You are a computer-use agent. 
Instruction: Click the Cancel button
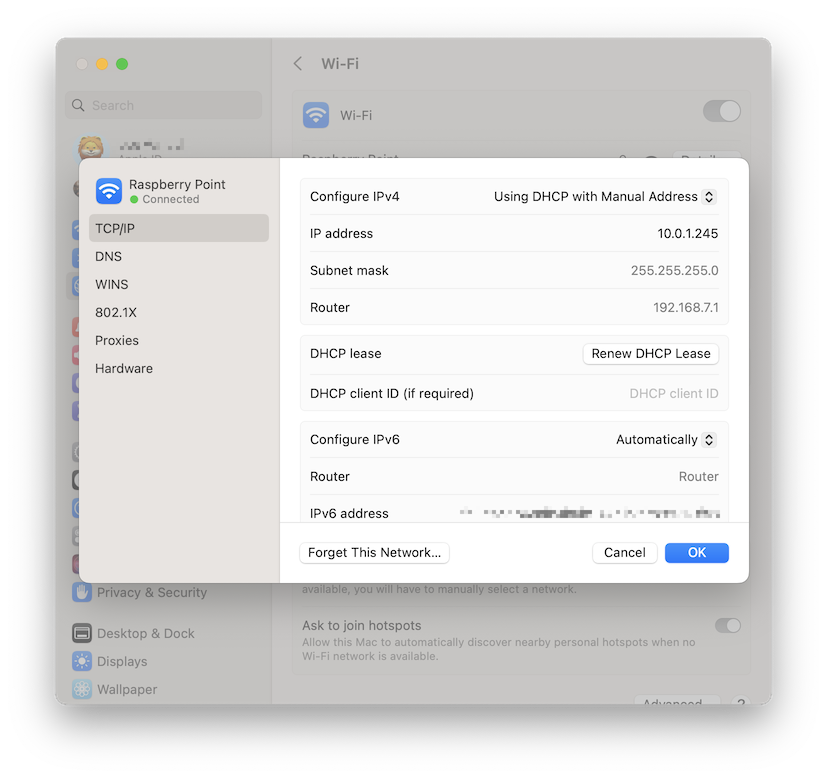[x=624, y=553]
